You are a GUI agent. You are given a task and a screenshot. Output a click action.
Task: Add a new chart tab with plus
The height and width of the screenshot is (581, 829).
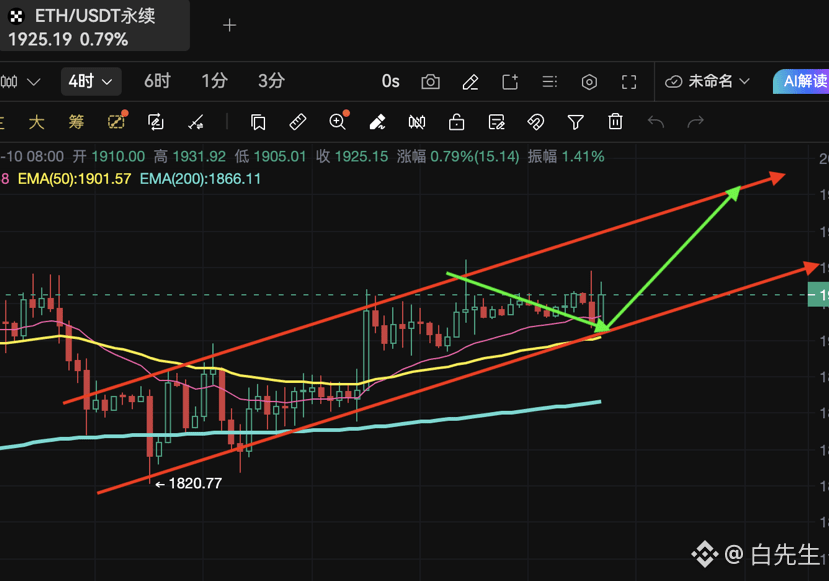click(229, 25)
